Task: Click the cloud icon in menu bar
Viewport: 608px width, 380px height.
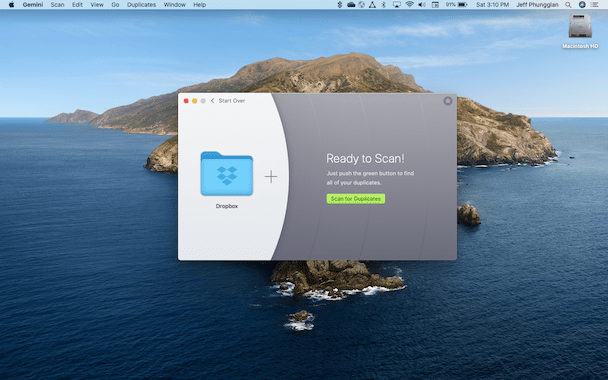Action: tap(351, 5)
